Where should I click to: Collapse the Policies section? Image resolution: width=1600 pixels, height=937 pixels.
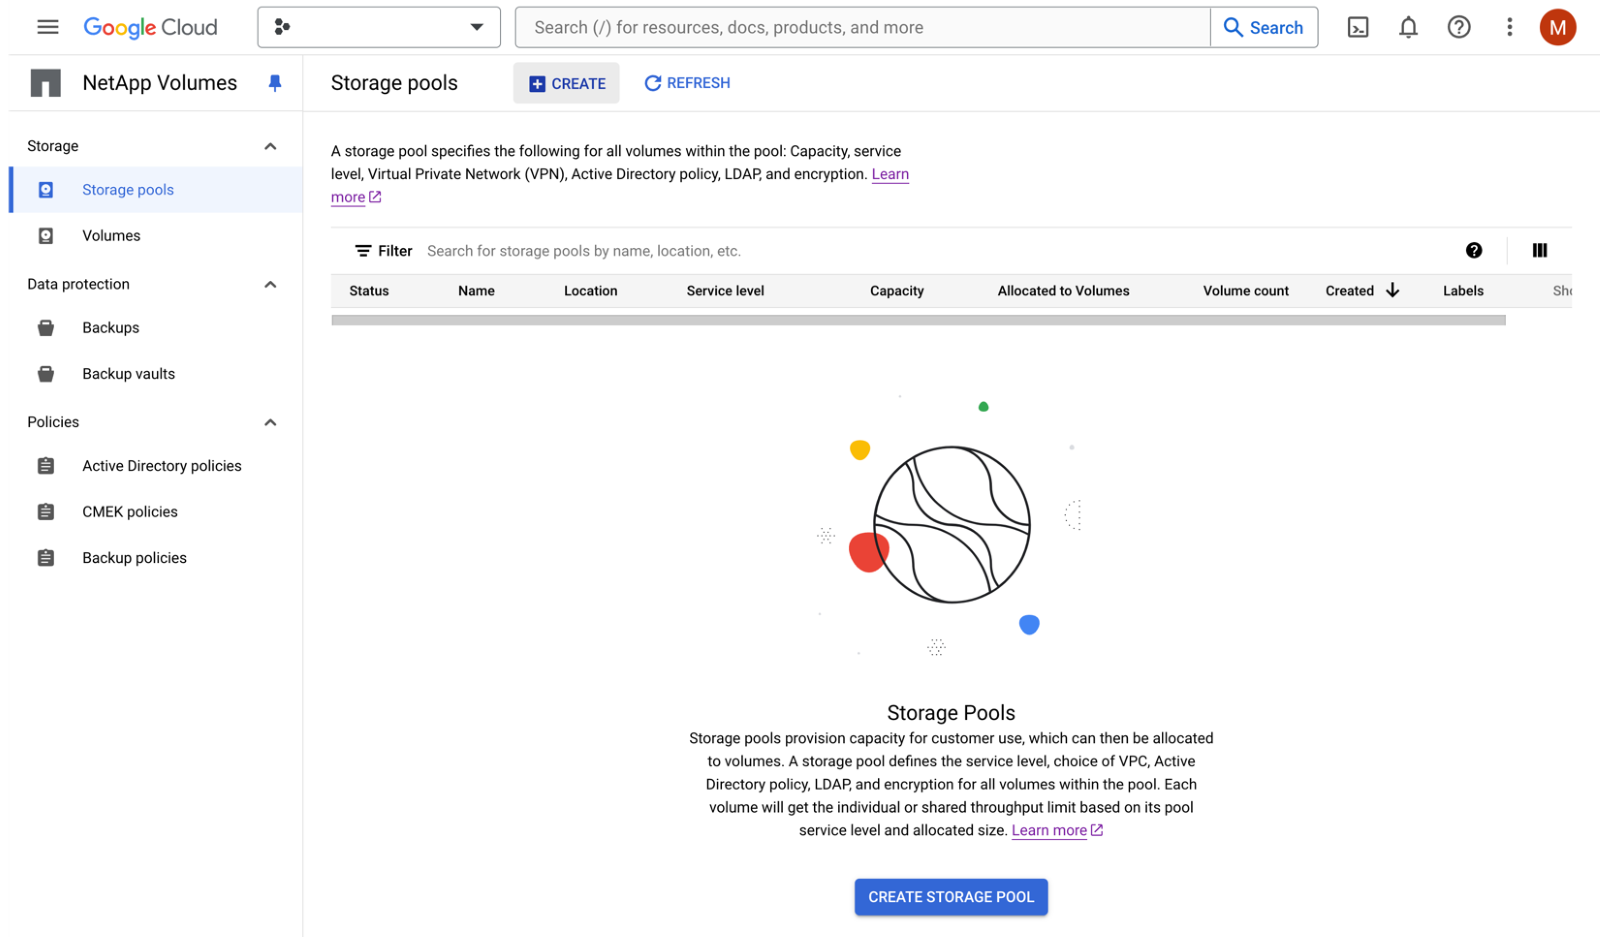(x=270, y=422)
